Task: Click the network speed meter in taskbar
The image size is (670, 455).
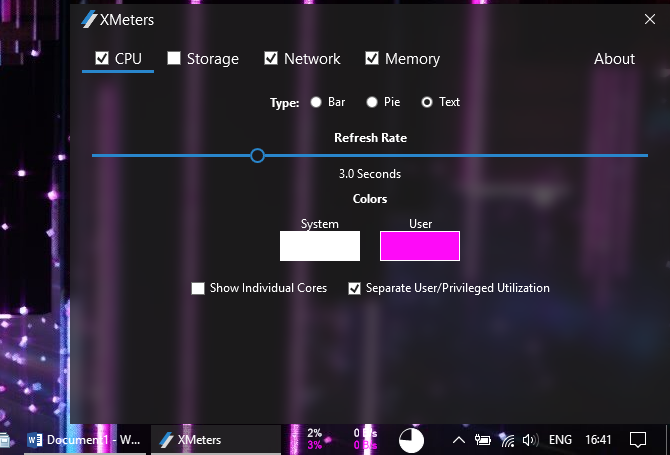Action: 365,439
